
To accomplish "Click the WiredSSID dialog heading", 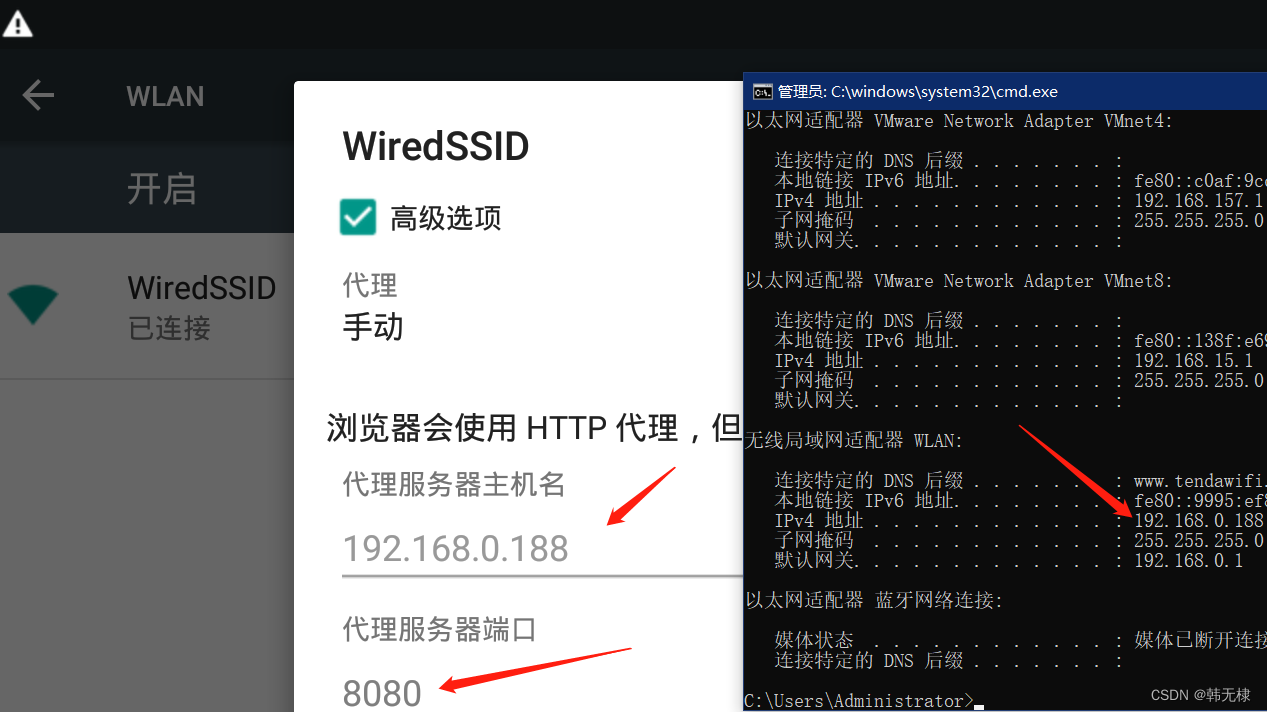I will pyautogui.click(x=436, y=147).
